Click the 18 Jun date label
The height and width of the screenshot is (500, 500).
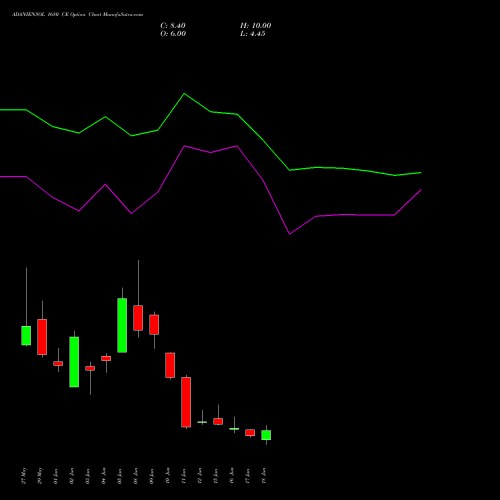coord(264,476)
